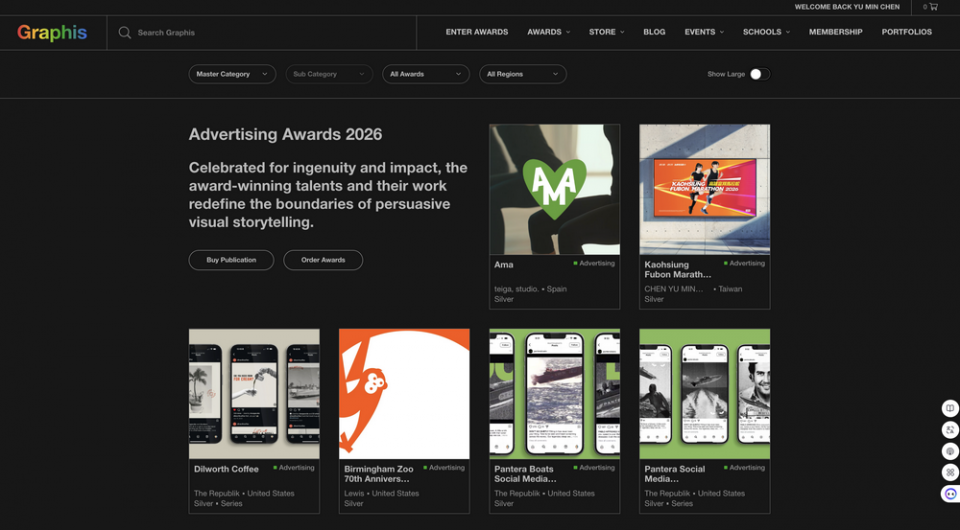Image resolution: width=960 pixels, height=530 pixels.
Task: Expand the Sub Category dropdown
Action: [x=329, y=74]
